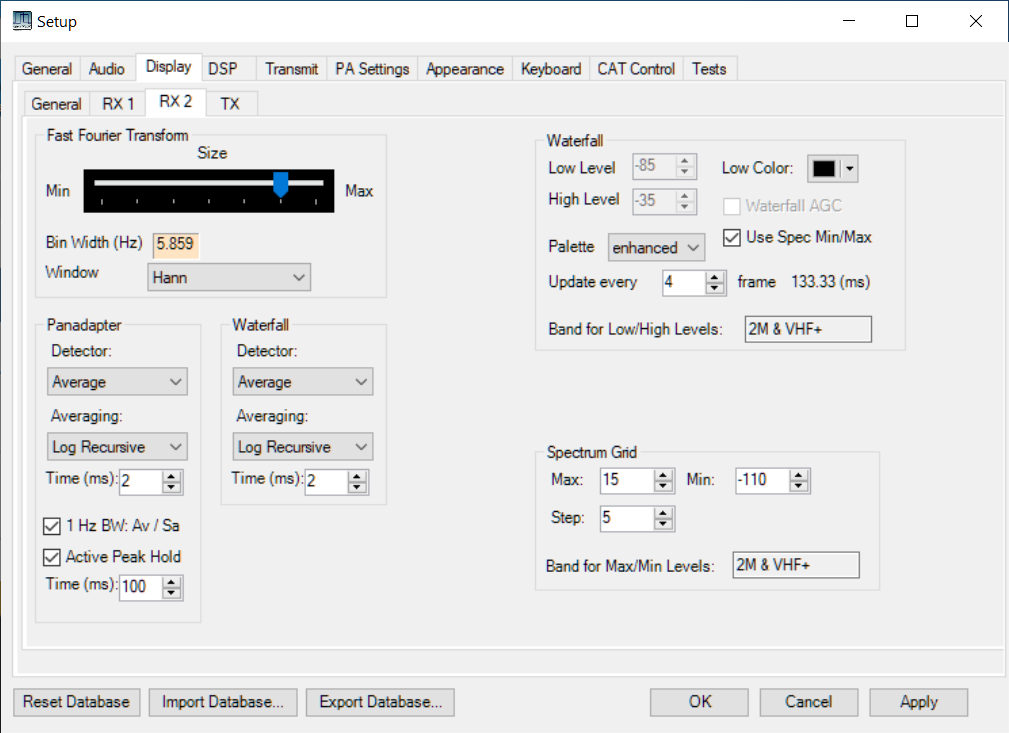The width and height of the screenshot is (1009, 733).
Task: Increase the Spectrum Grid Max value
Action: coord(664,475)
